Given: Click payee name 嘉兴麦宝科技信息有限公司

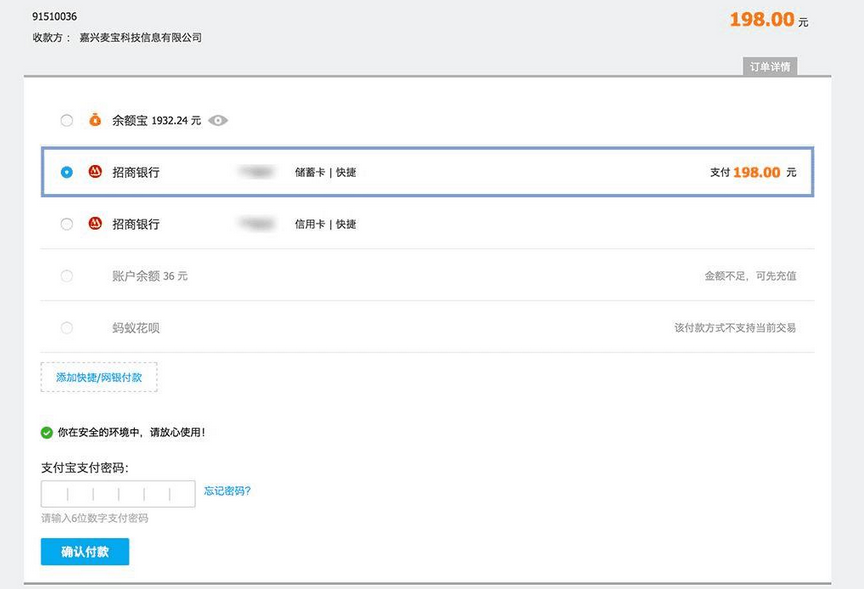Looking at the screenshot, I should click(x=141, y=37).
